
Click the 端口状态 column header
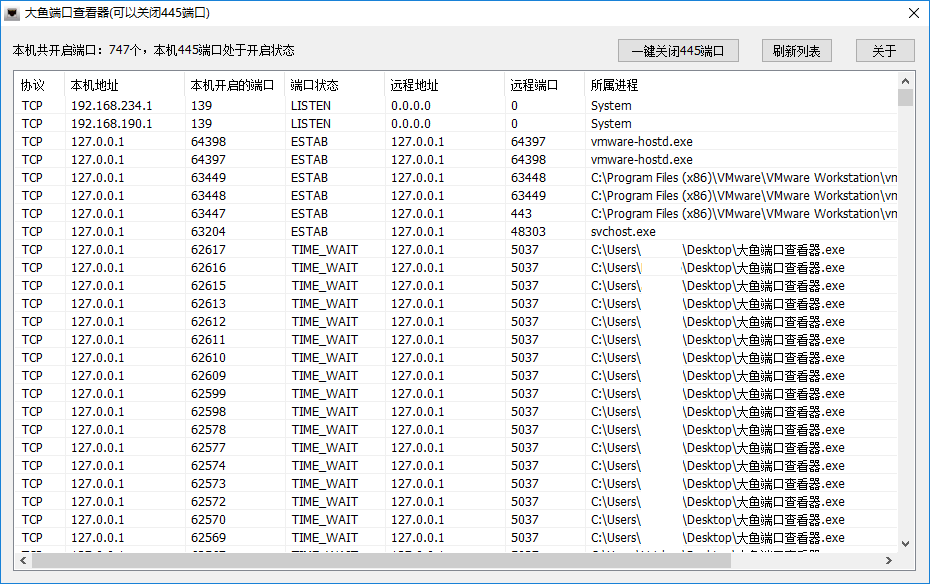[315, 85]
